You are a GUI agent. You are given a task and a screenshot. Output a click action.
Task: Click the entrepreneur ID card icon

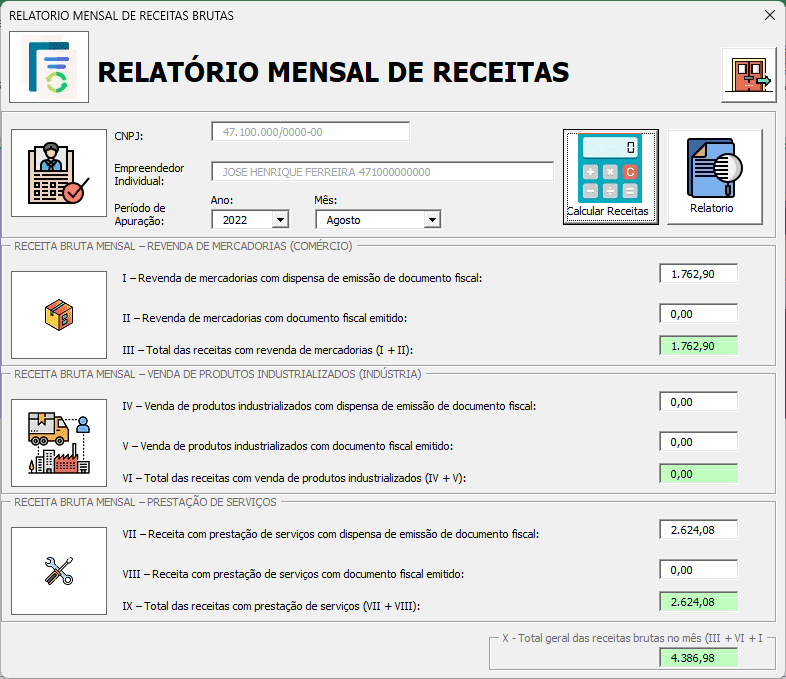tap(59, 173)
